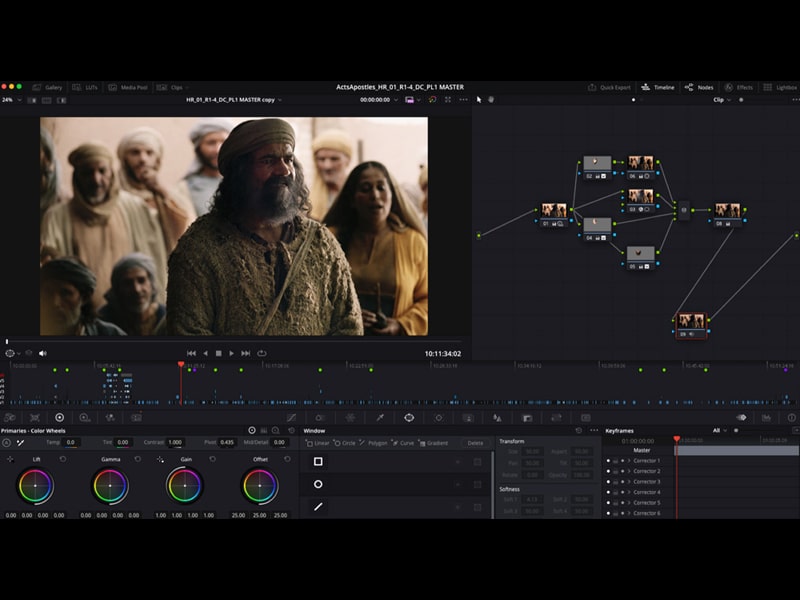
Task: Toggle the Nodes panel button
Action: tap(699, 87)
